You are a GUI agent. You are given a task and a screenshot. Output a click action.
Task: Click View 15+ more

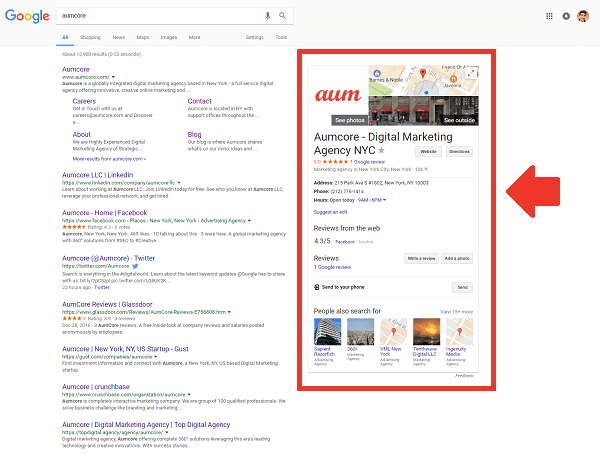coord(457,312)
